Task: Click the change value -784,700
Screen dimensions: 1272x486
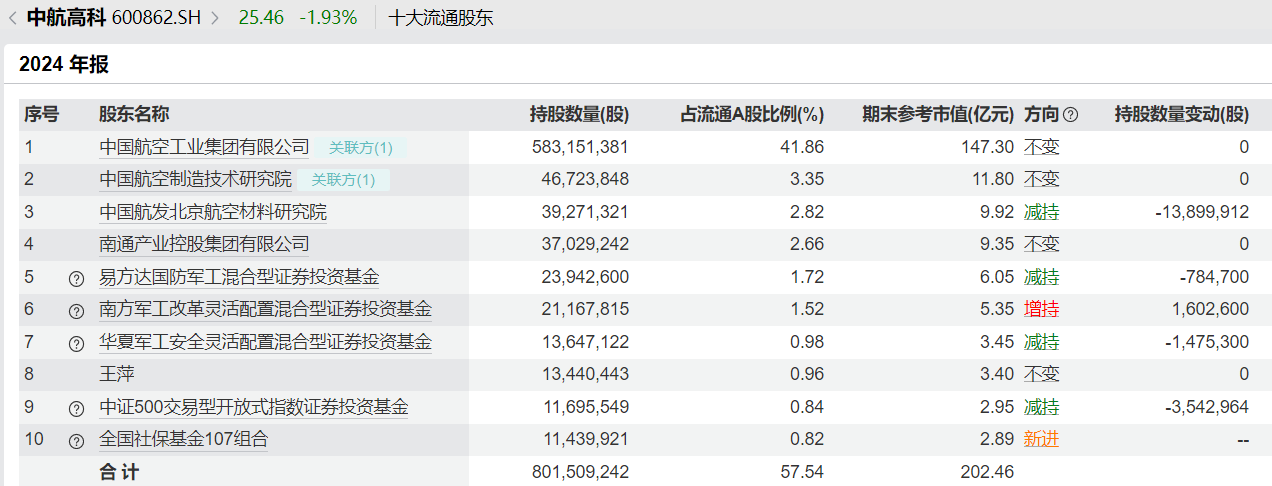Action: (1214, 277)
